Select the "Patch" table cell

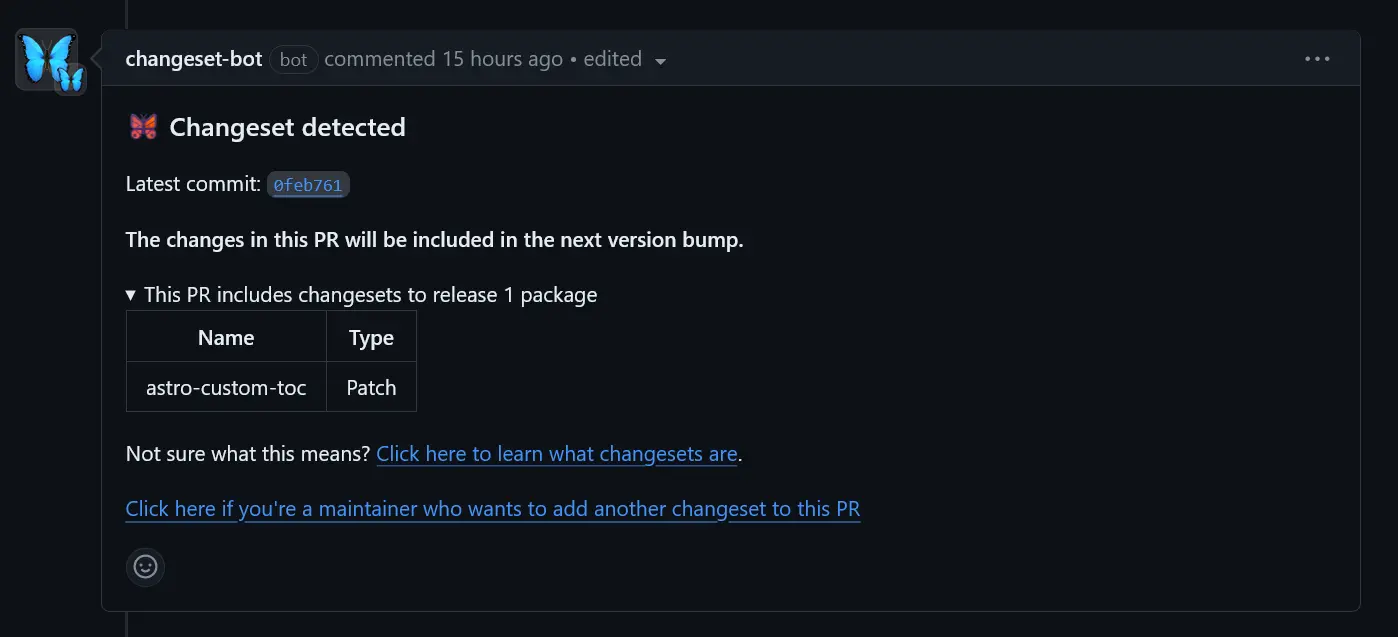point(371,388)
